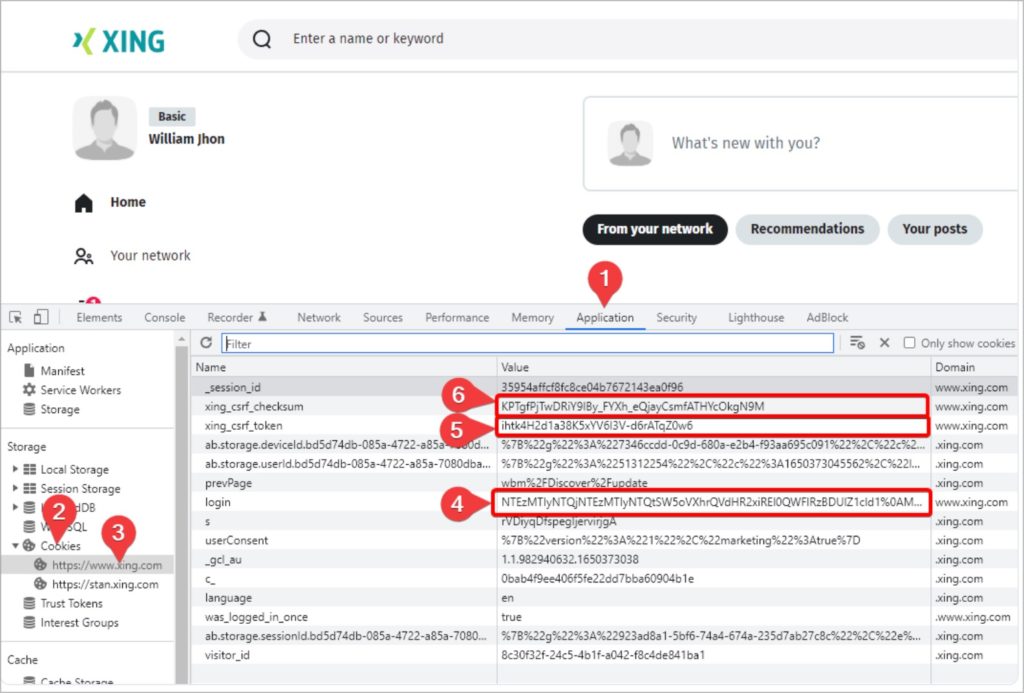1024x693 pixels.
Task: Click the Manifest file icon
Action: coord(29,370)
